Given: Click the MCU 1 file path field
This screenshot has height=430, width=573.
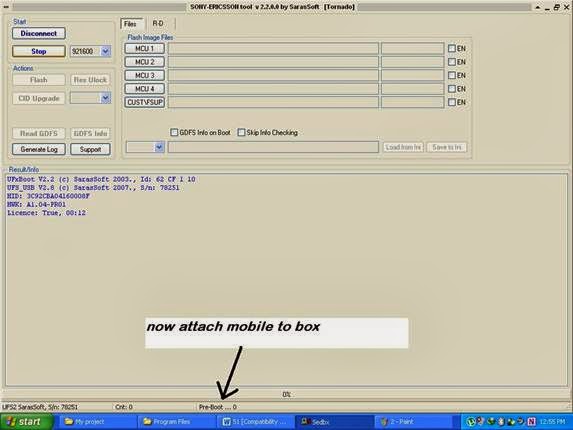Looking at the screenshot, I should 273,49.
